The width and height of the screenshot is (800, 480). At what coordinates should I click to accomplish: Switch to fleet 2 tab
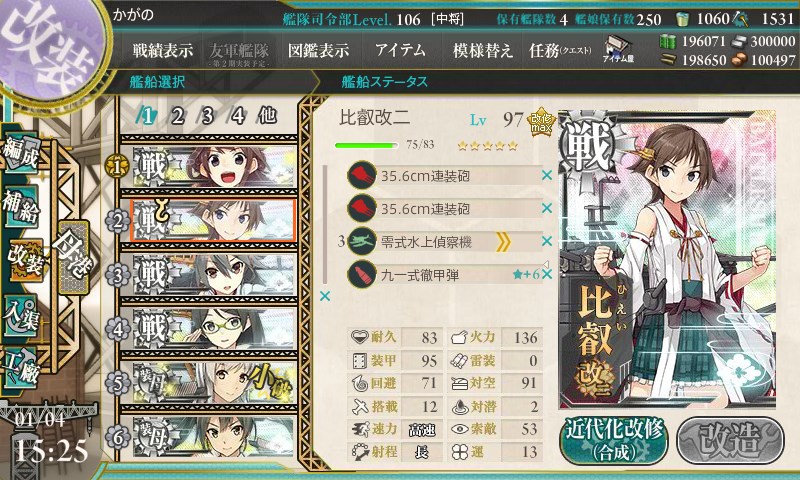pos(177,116)
